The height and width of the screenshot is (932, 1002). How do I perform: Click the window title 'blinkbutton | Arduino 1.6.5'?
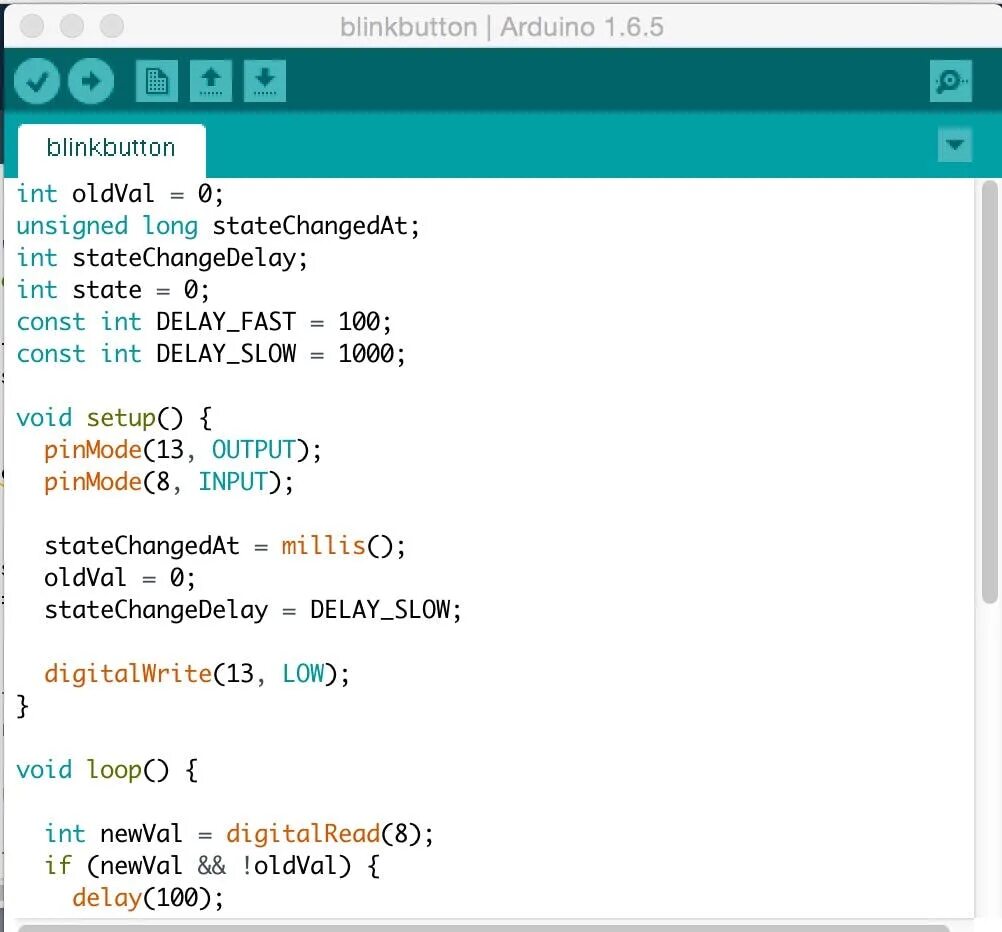click(502, 27)
